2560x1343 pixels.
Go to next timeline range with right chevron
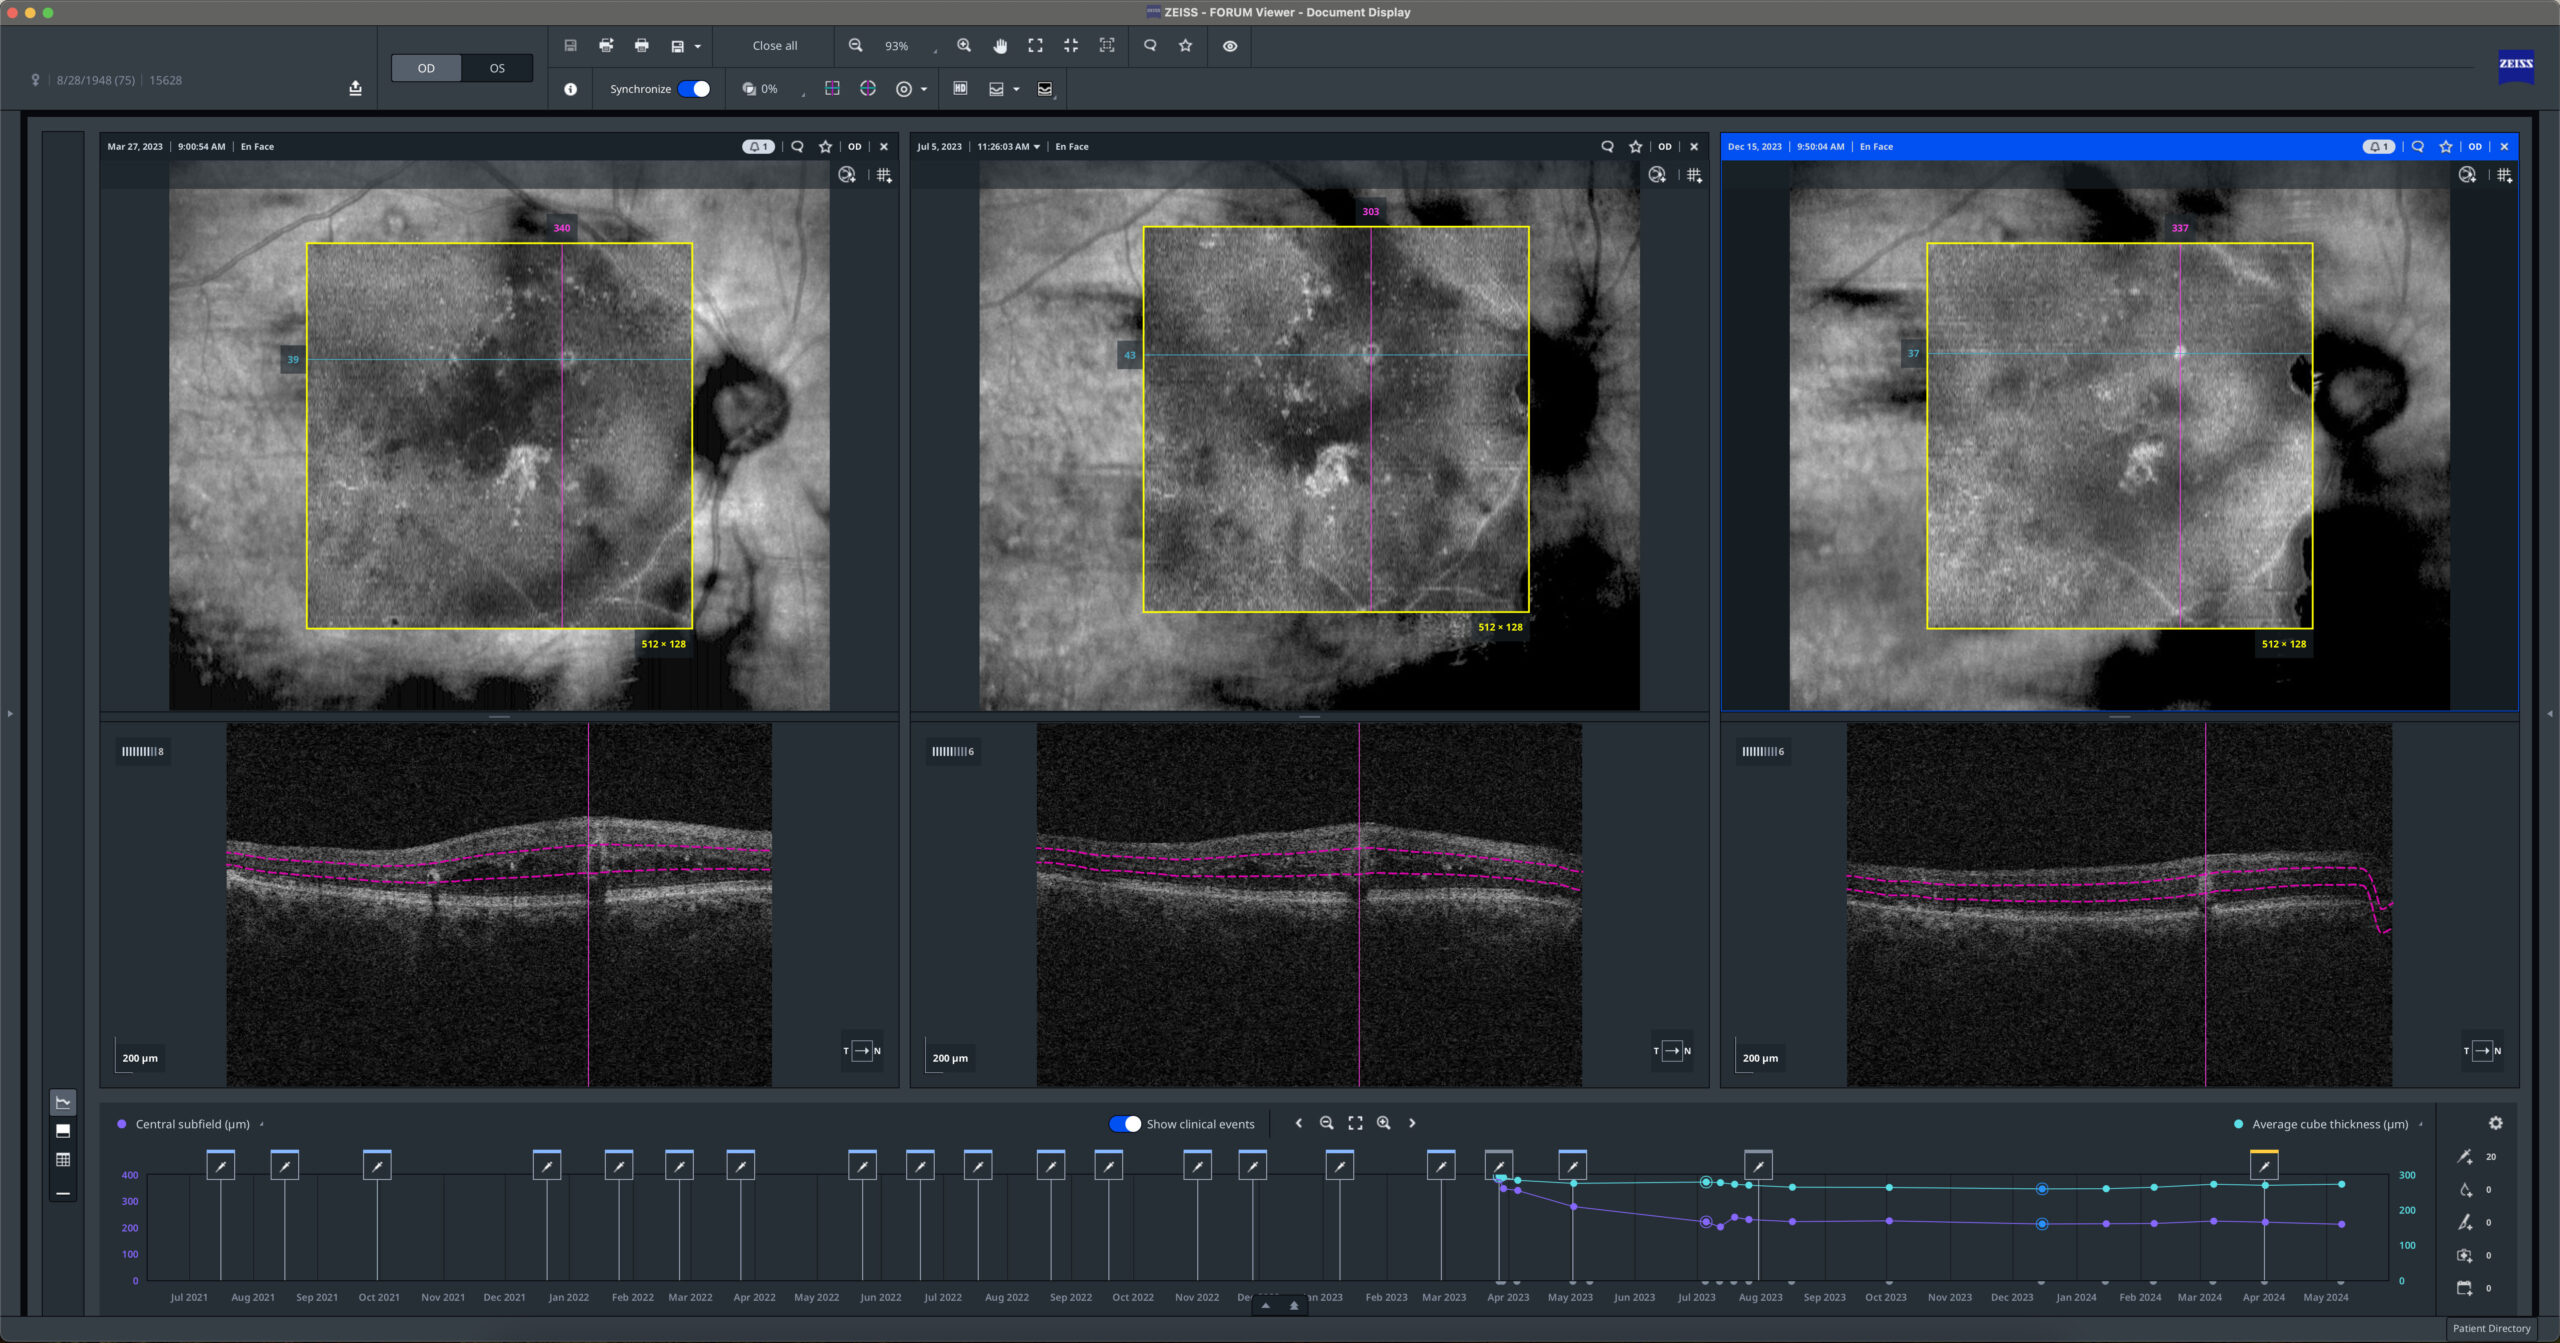click(x=1412, y=1124)
